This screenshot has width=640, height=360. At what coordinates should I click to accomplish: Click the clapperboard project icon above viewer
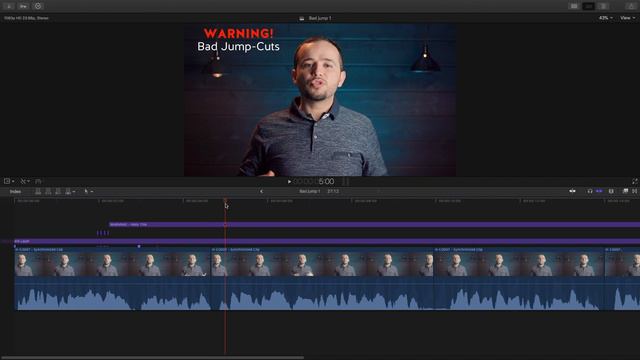pos(302,18)
